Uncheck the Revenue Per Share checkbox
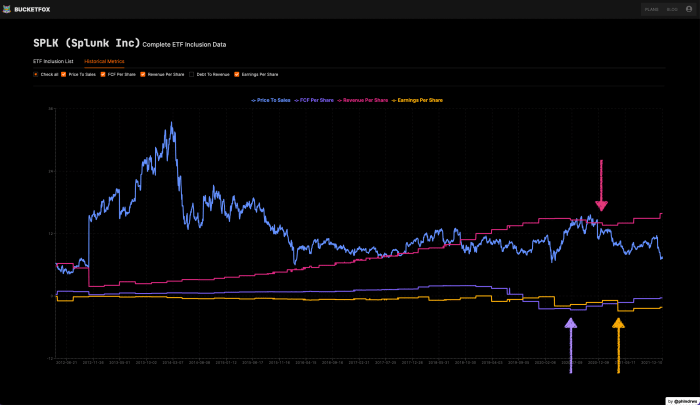The width and height of the screenshot is (700, 405). coord(143,75)
